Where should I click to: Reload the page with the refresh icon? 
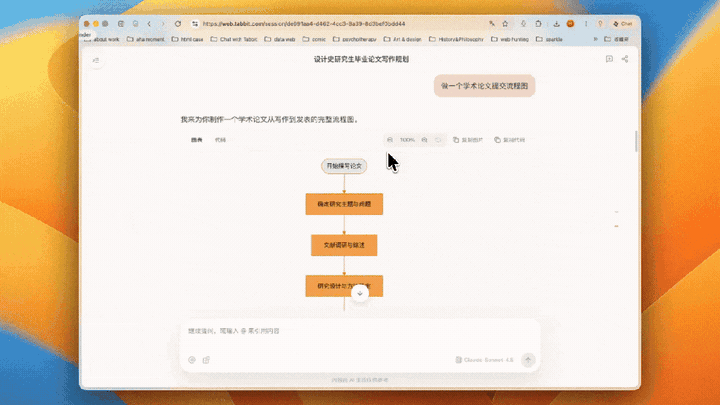178,24
